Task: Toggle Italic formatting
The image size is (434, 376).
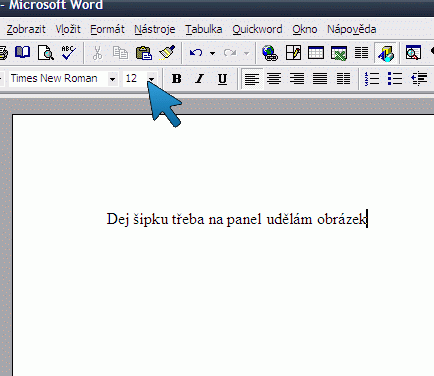Action: pyautogui.click(x=199, y=79)
